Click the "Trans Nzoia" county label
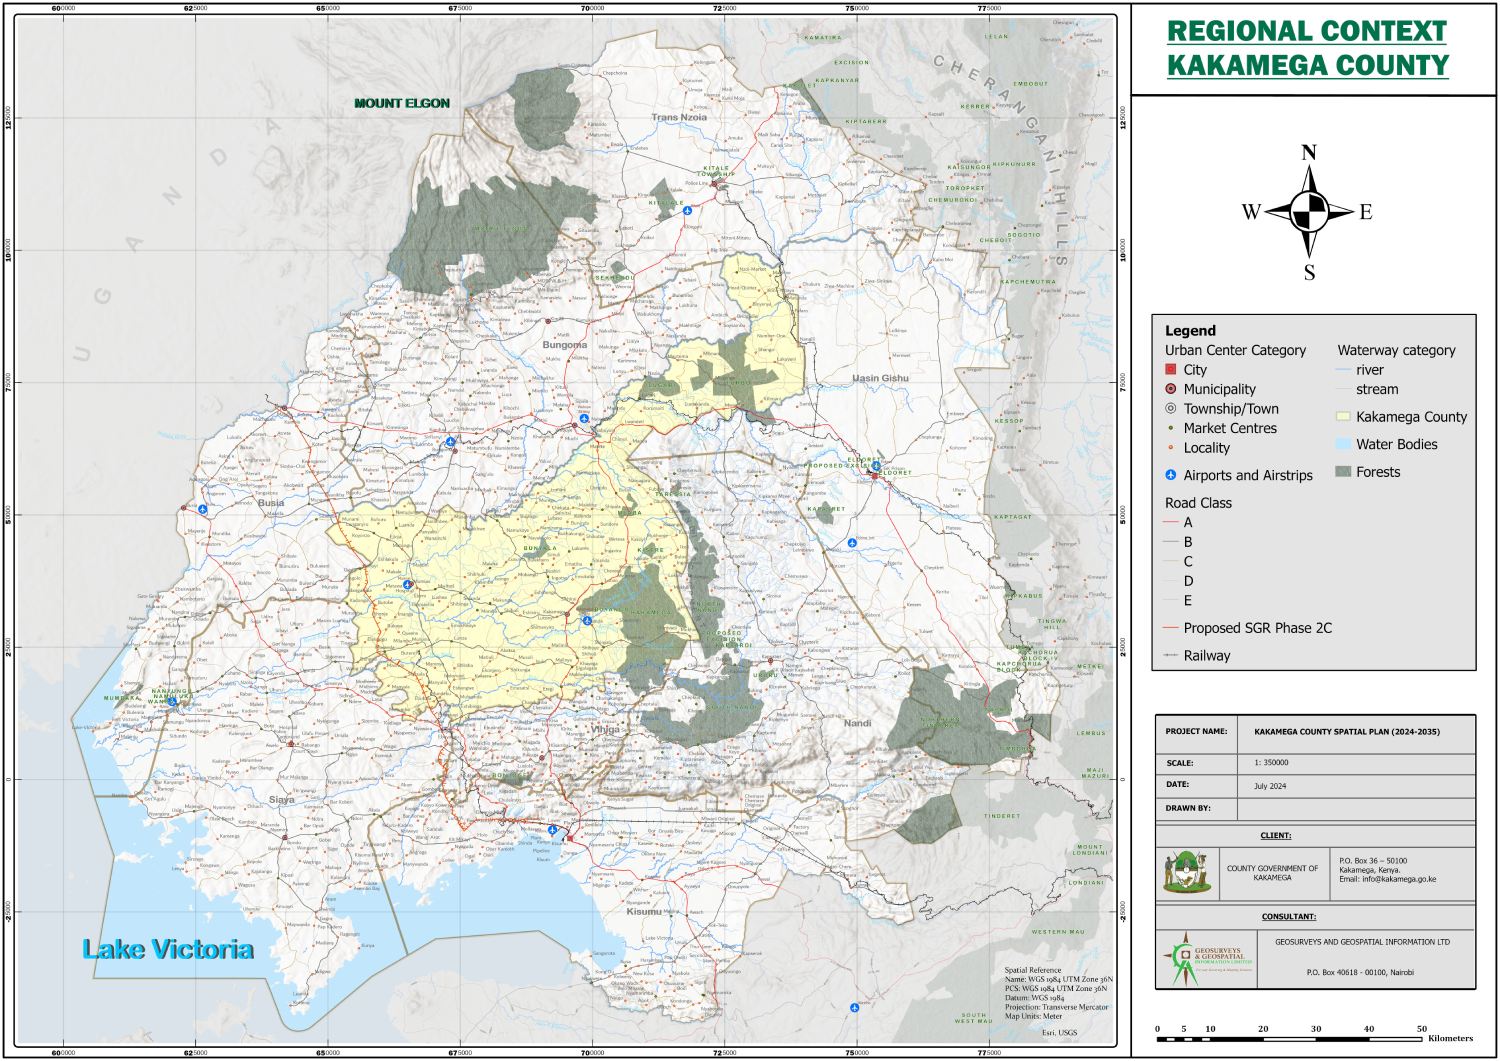 679,117
